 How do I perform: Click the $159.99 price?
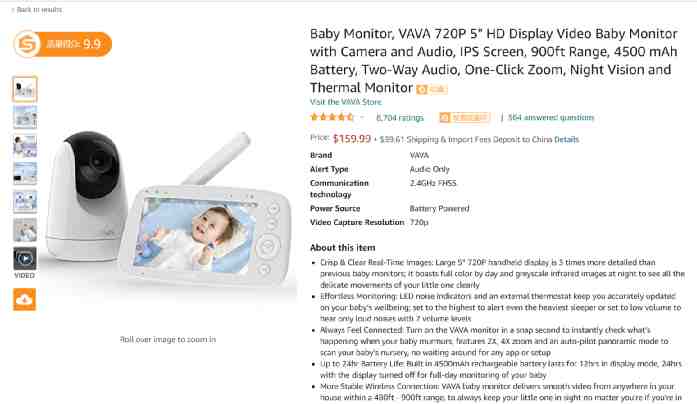coord(352,139)
